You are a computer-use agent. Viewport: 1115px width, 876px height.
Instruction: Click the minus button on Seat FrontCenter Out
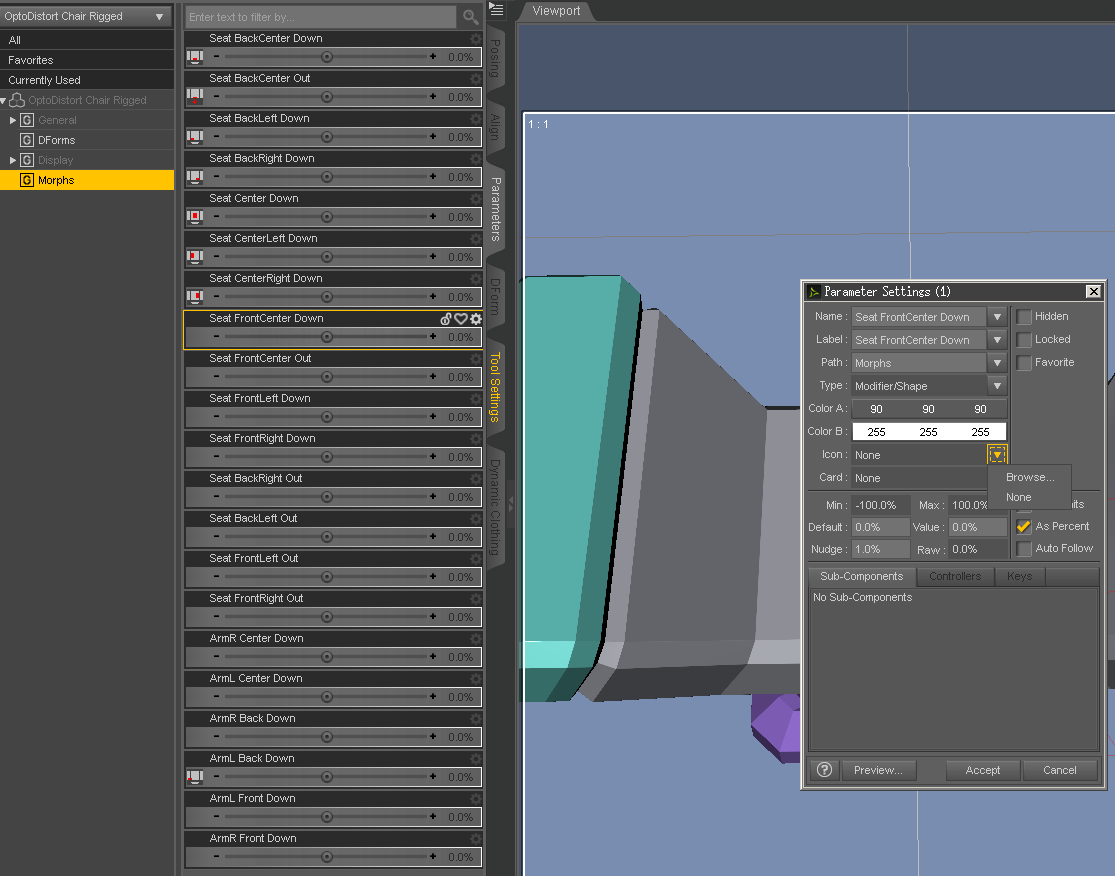pyautogui.click(x=216, y=377)
